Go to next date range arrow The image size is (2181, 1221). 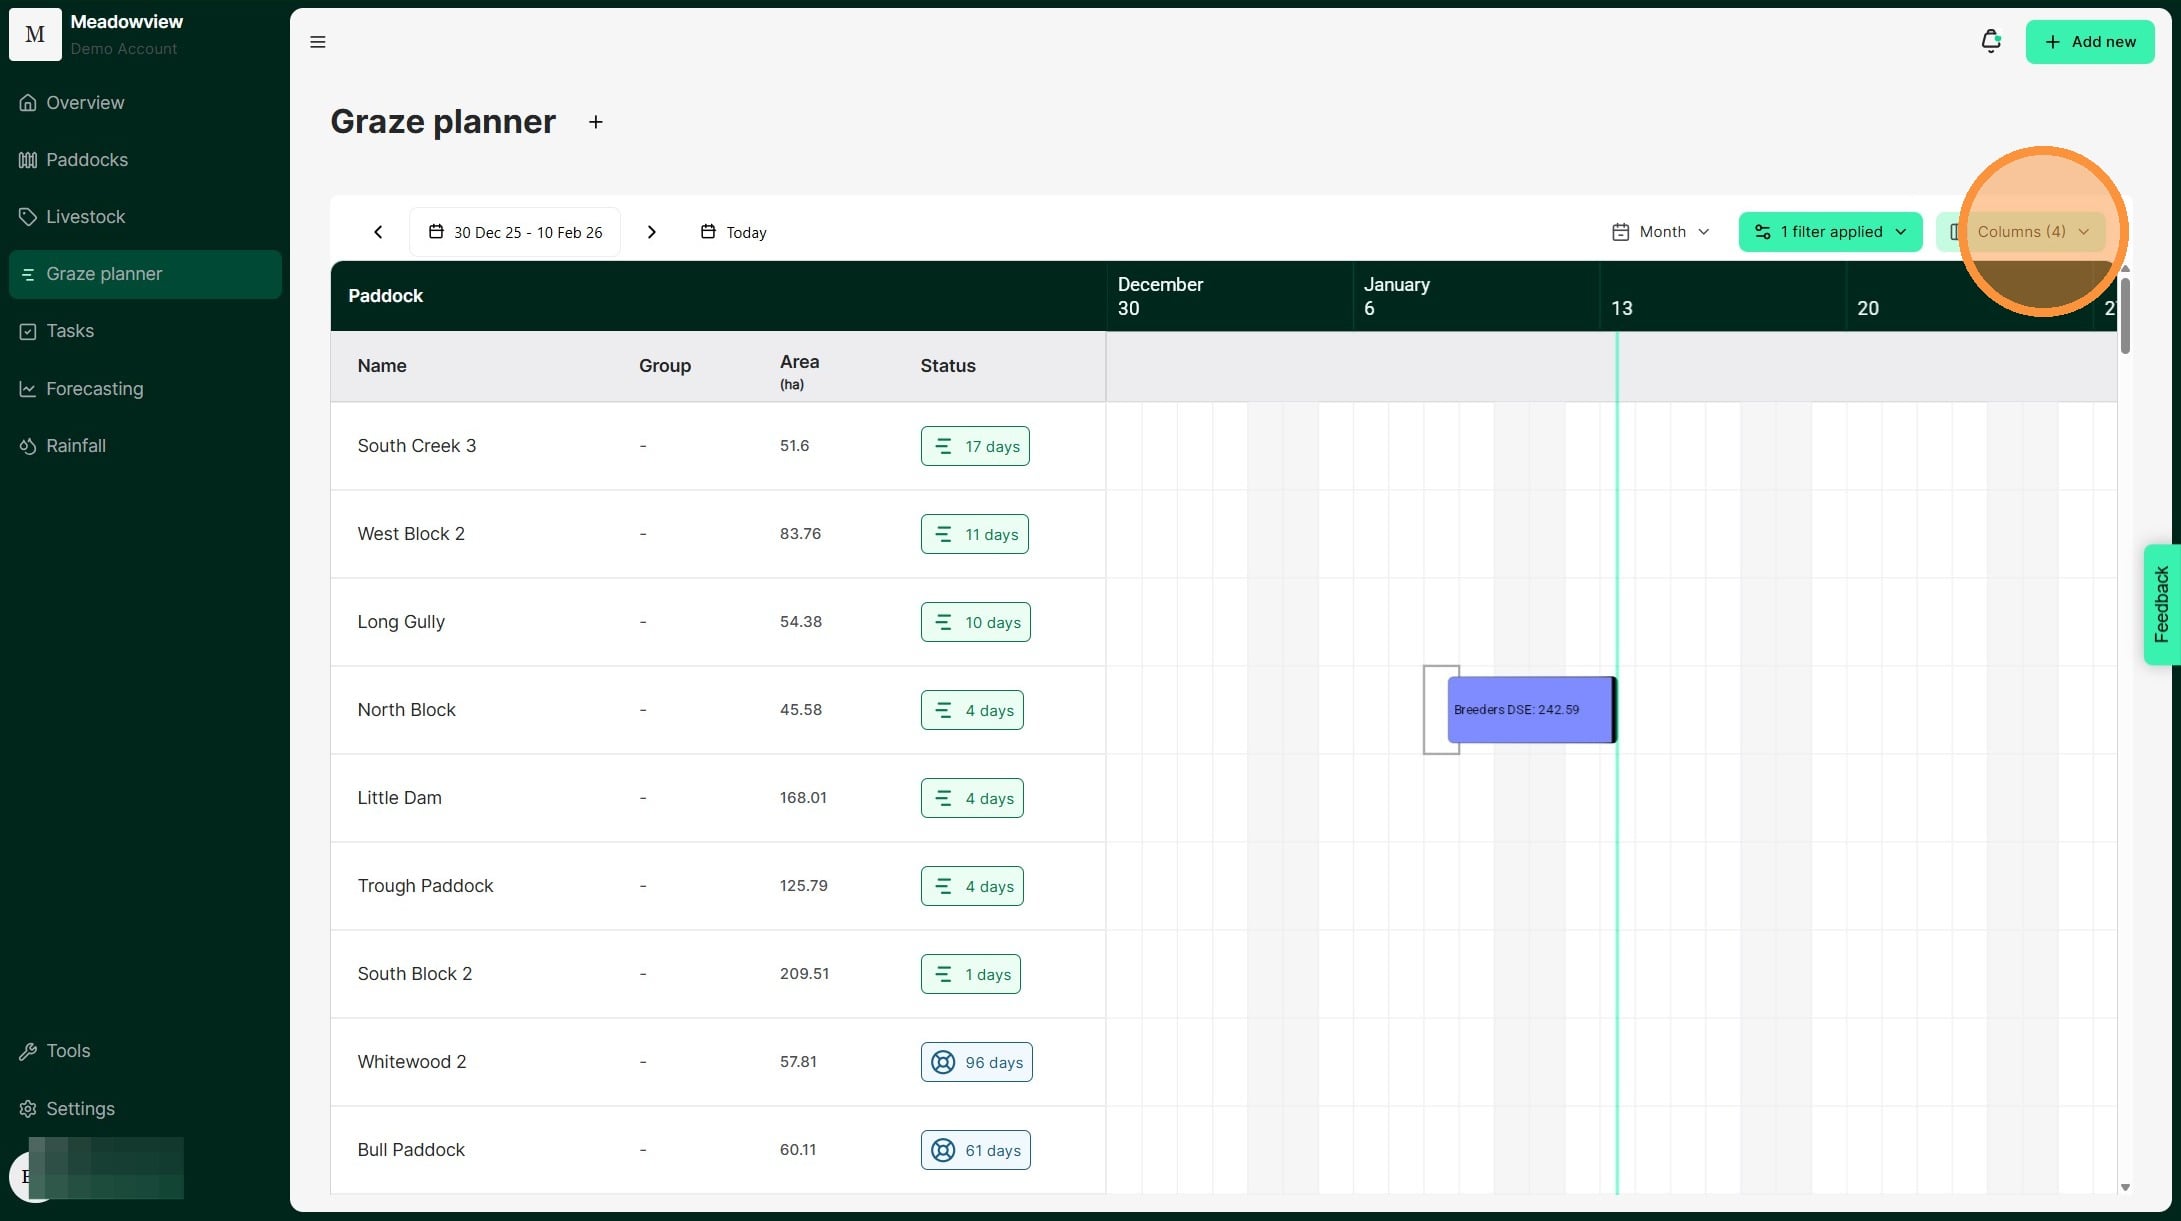[x=652, y=232]
